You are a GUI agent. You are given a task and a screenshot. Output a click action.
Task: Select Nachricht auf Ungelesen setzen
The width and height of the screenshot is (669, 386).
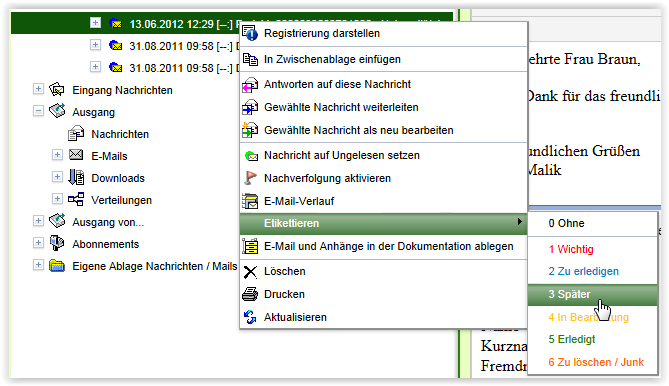coord(384,156)
